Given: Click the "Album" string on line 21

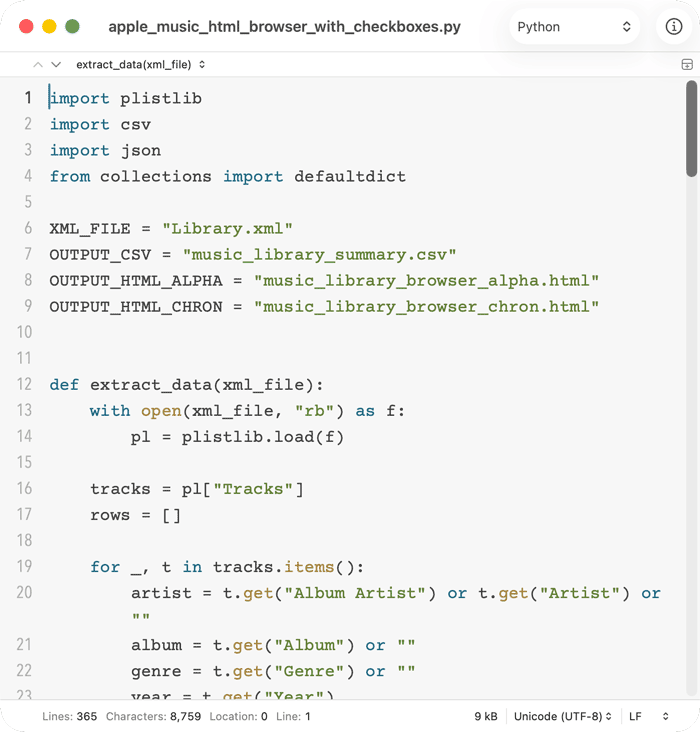Looking at the screenshot, I should (x=309, y=645).
